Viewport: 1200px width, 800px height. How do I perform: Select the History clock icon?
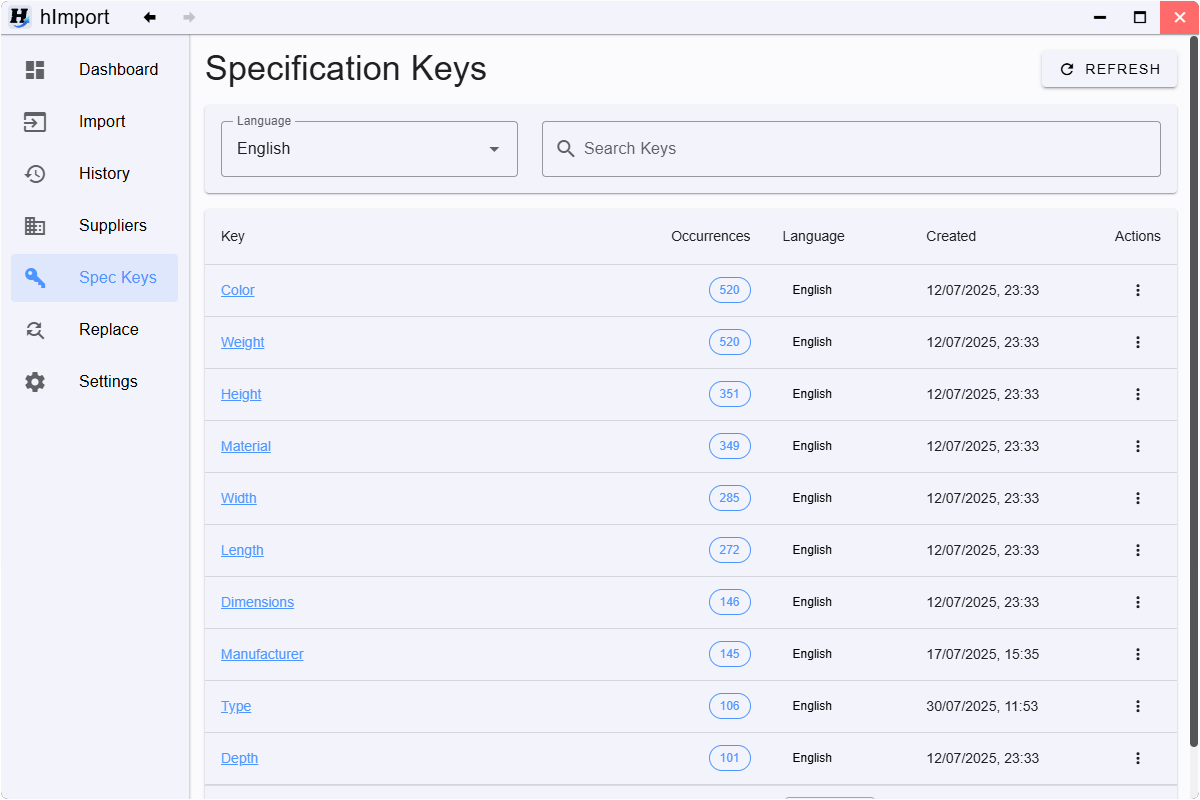(35, 173)
